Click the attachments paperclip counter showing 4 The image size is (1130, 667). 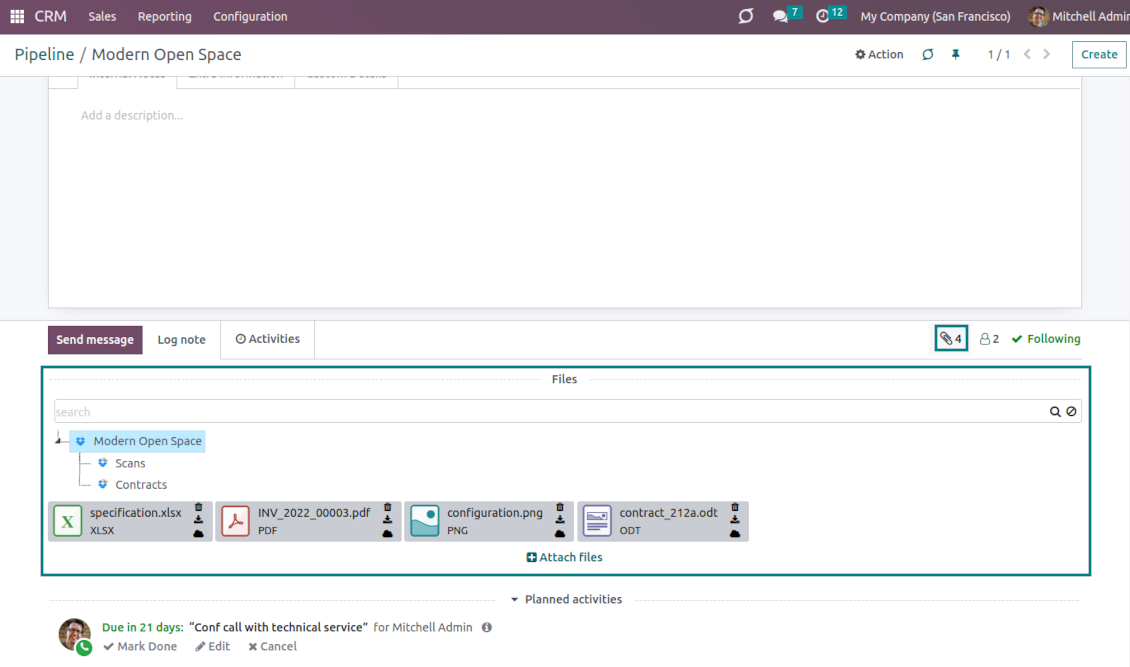[951, 339]
